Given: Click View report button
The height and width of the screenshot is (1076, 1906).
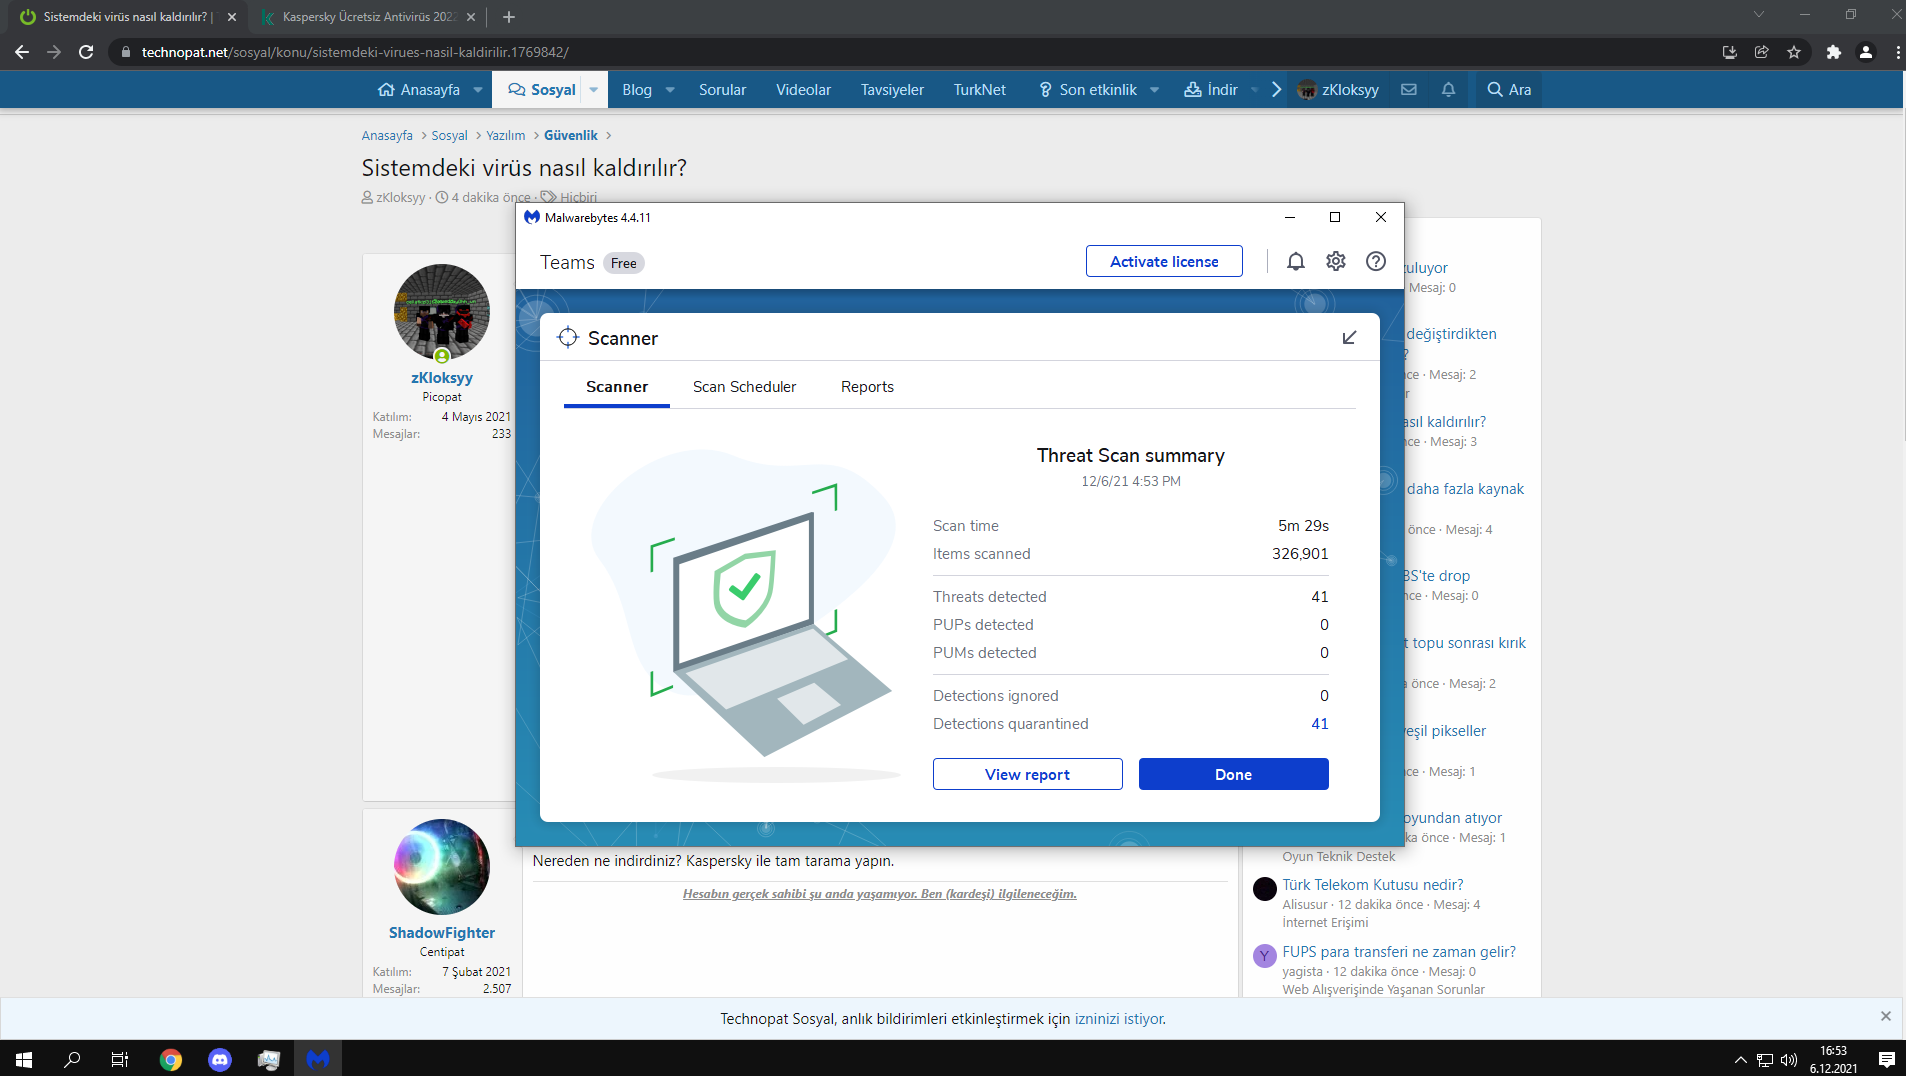Looking at the screenshot, I should point(1027,774).
